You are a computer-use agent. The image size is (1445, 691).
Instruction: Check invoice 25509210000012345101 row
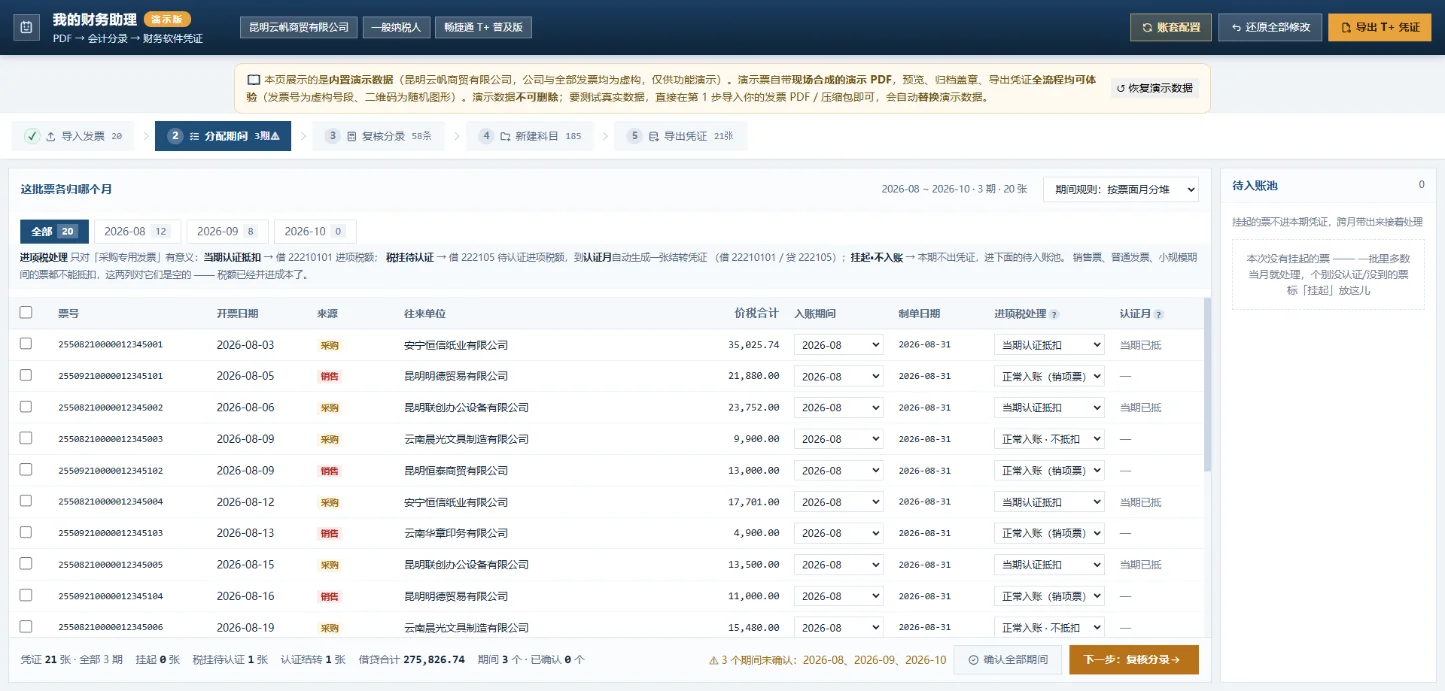[26, 376]
